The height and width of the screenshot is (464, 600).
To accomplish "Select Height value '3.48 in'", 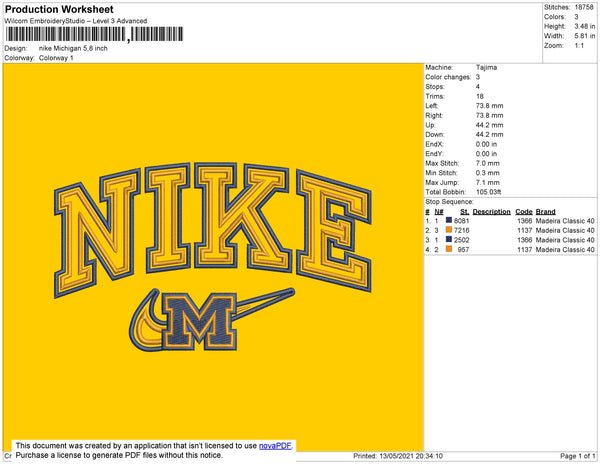I will pyautogui.click(x=585, y=26).
